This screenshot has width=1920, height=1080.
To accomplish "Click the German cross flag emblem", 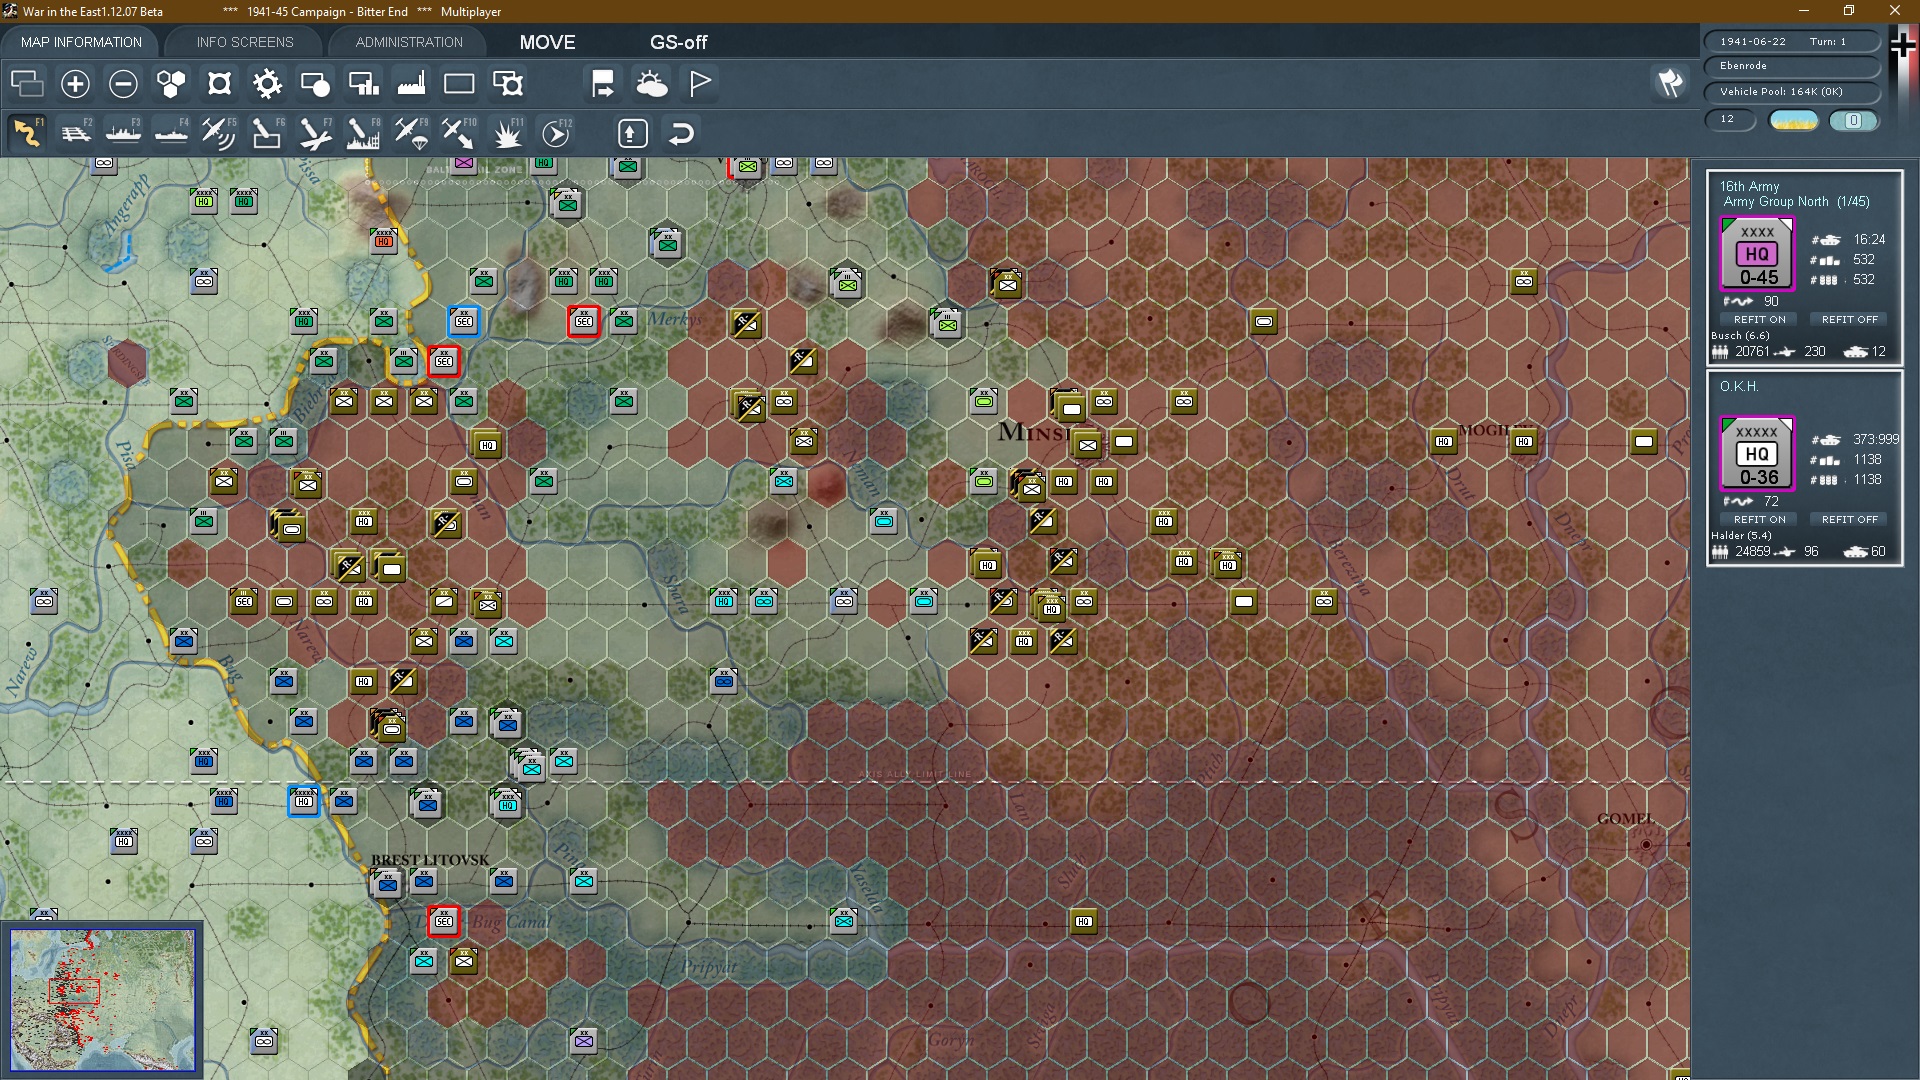I will point(1903,46).
